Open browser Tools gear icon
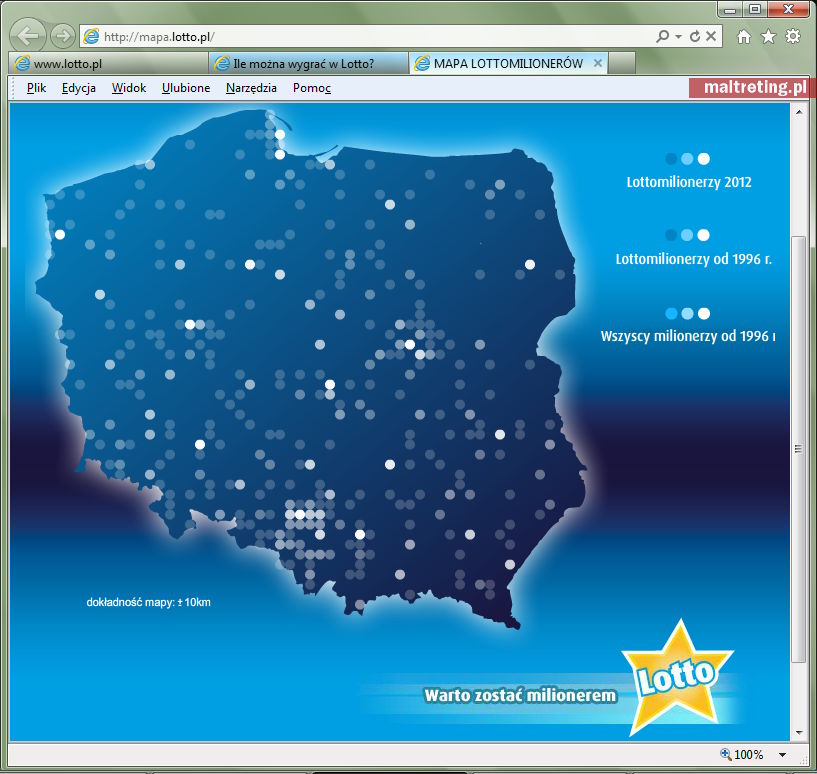817x774 pixels. 793,36
